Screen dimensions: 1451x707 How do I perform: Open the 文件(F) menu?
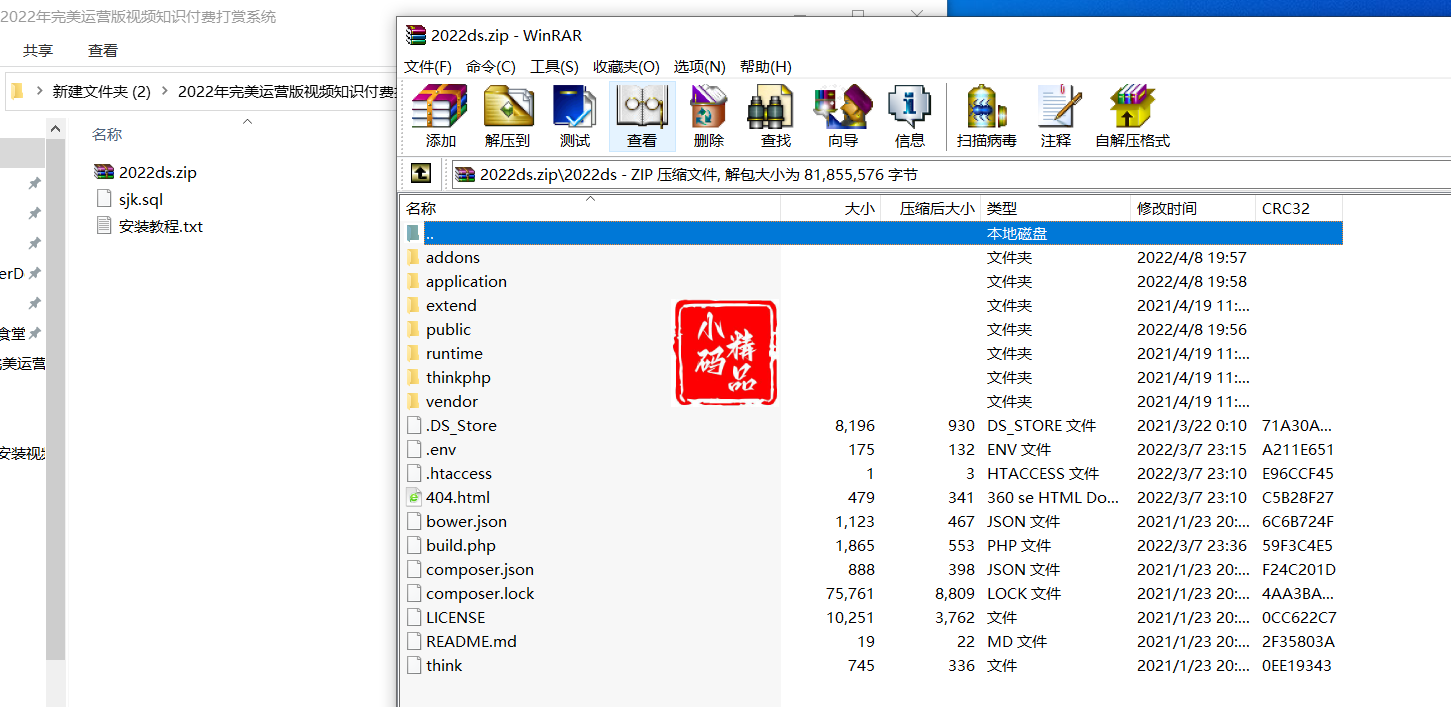[428, 66]
